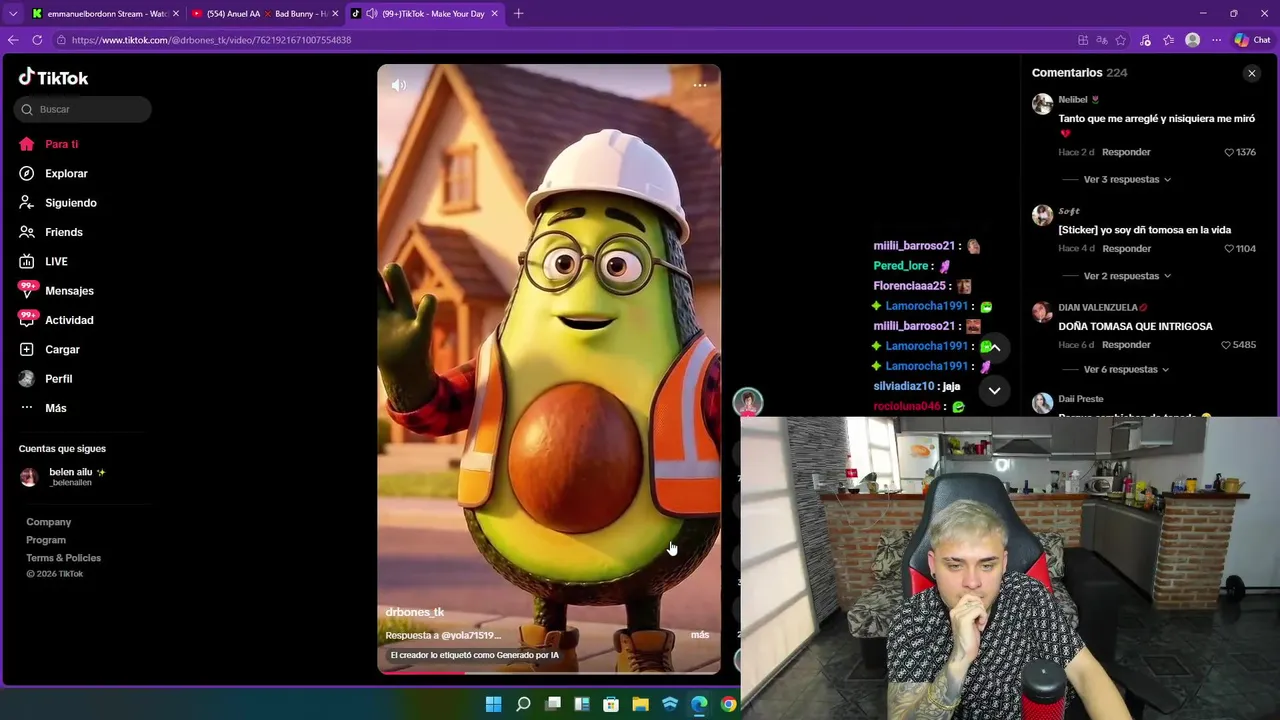Click the Generado por IA label
This screenshot has height=720, width=1280.
(x=474, y=655)
